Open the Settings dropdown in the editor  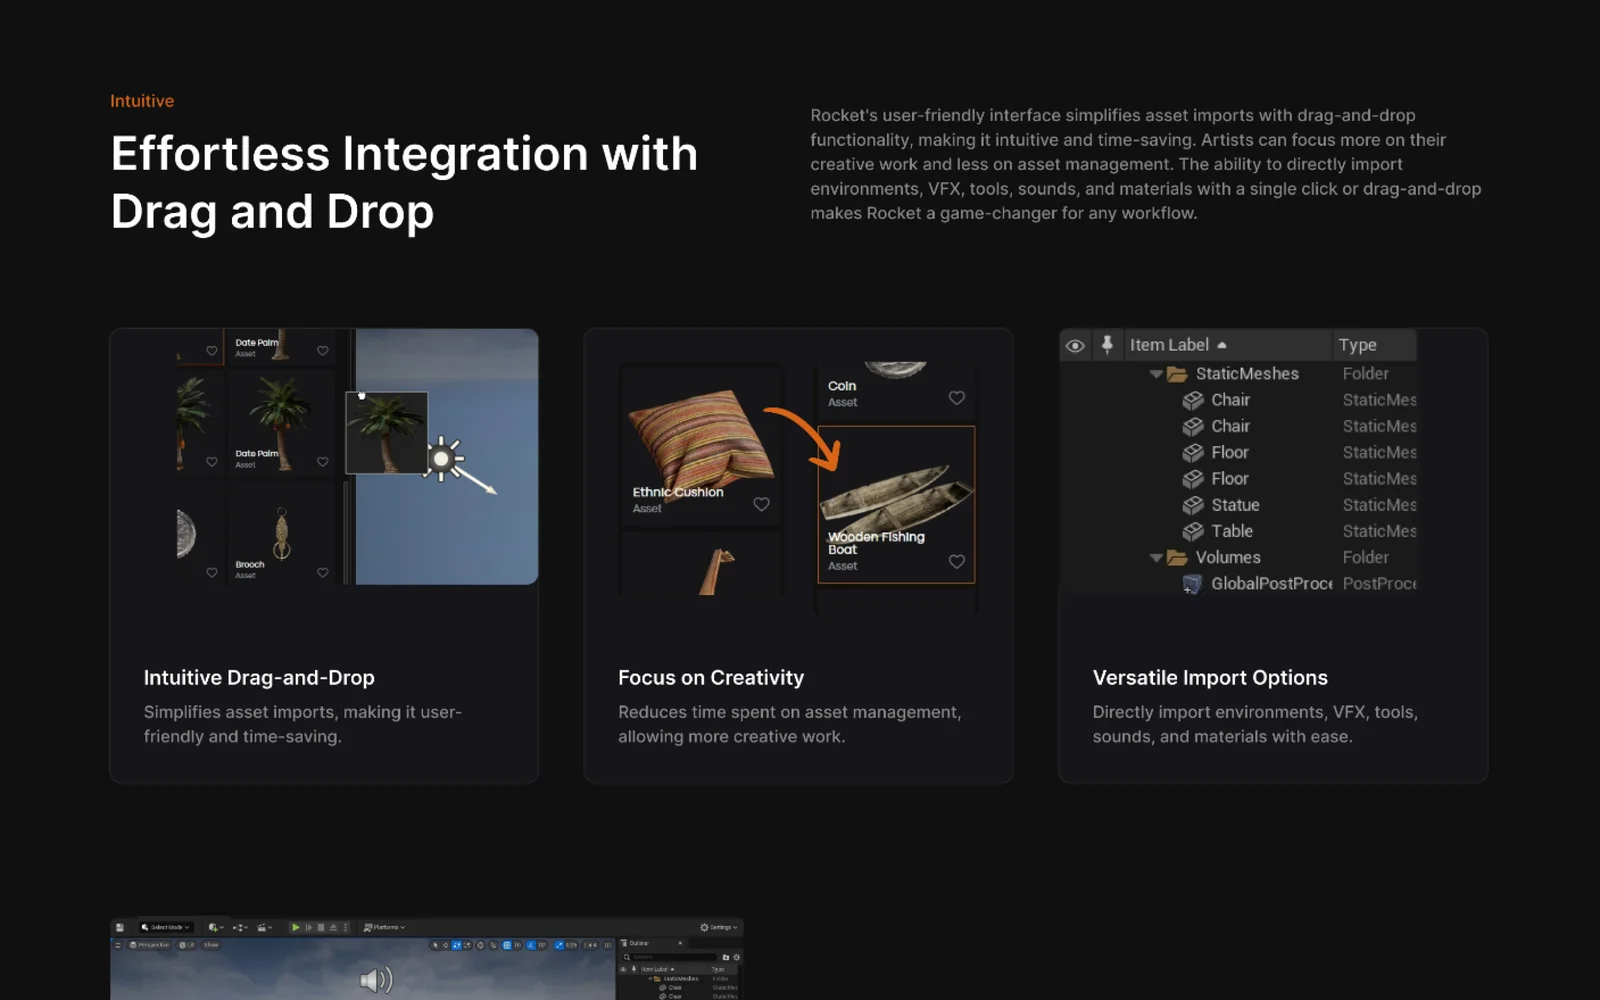[719, 927]
